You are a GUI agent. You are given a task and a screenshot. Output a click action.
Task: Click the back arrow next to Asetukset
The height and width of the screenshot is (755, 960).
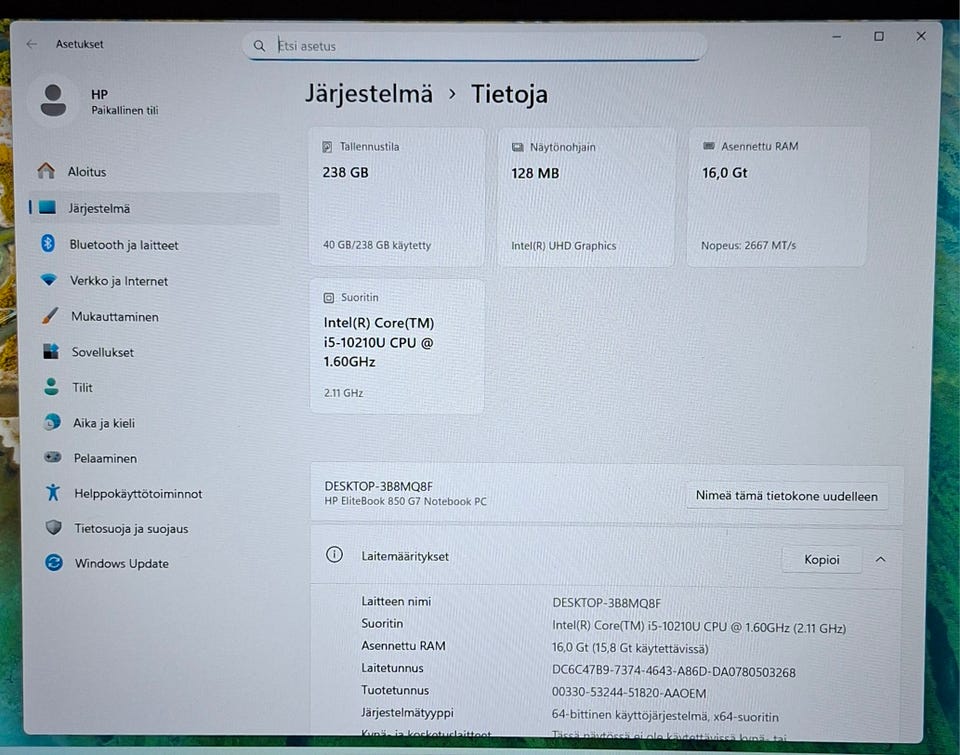tap(32, 44)
